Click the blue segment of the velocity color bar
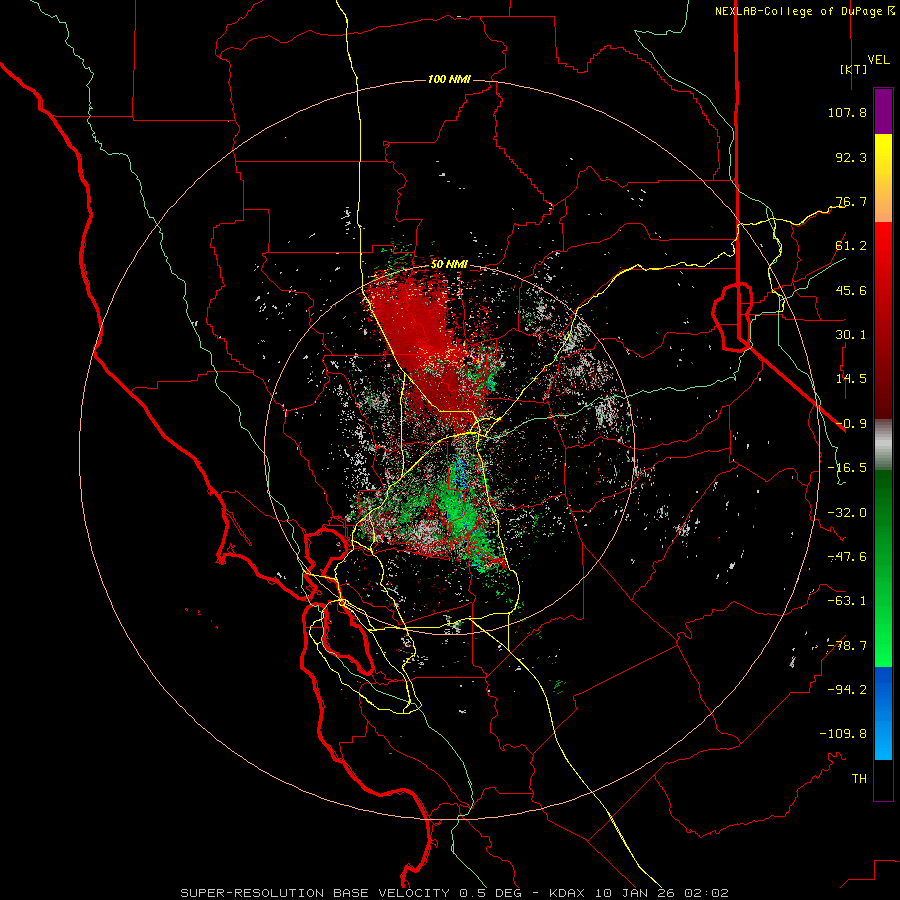The width and height of the screenshot is (900, 900). click(883, 713)
